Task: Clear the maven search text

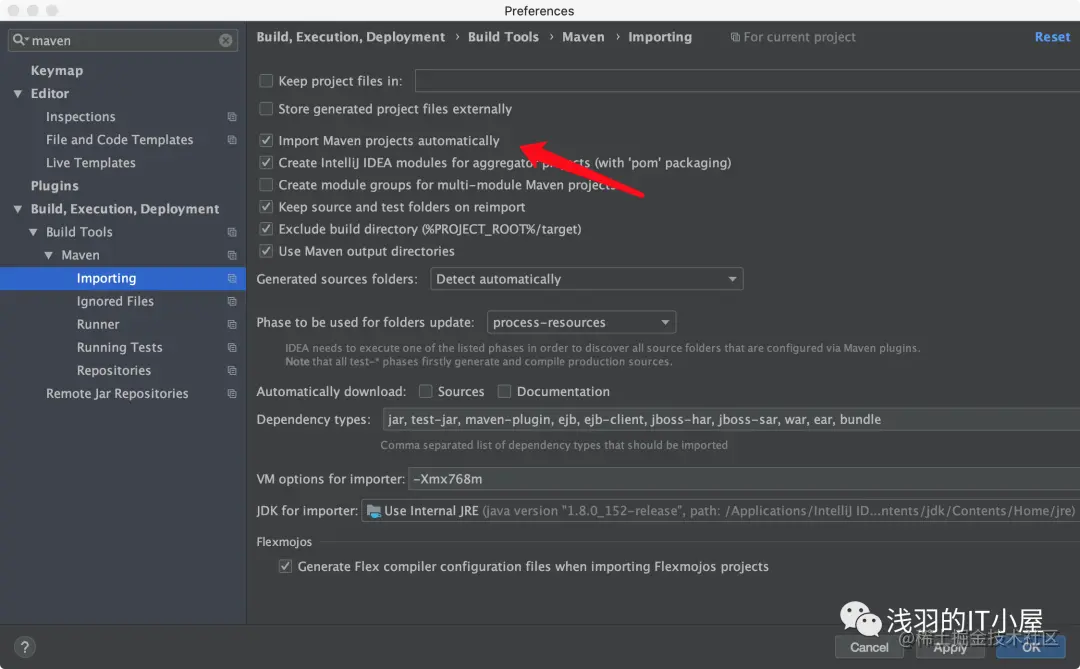Action: pyautogui.click(x=225, y=41)
